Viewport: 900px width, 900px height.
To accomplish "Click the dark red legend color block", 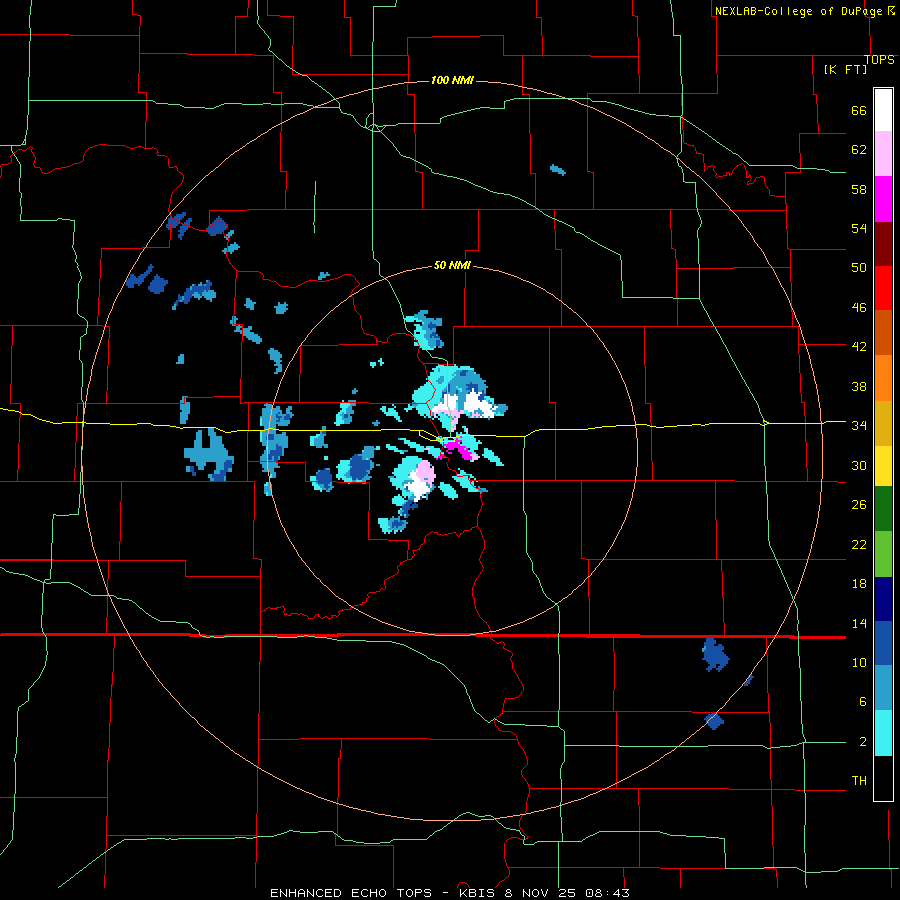I will click(883, 243).
